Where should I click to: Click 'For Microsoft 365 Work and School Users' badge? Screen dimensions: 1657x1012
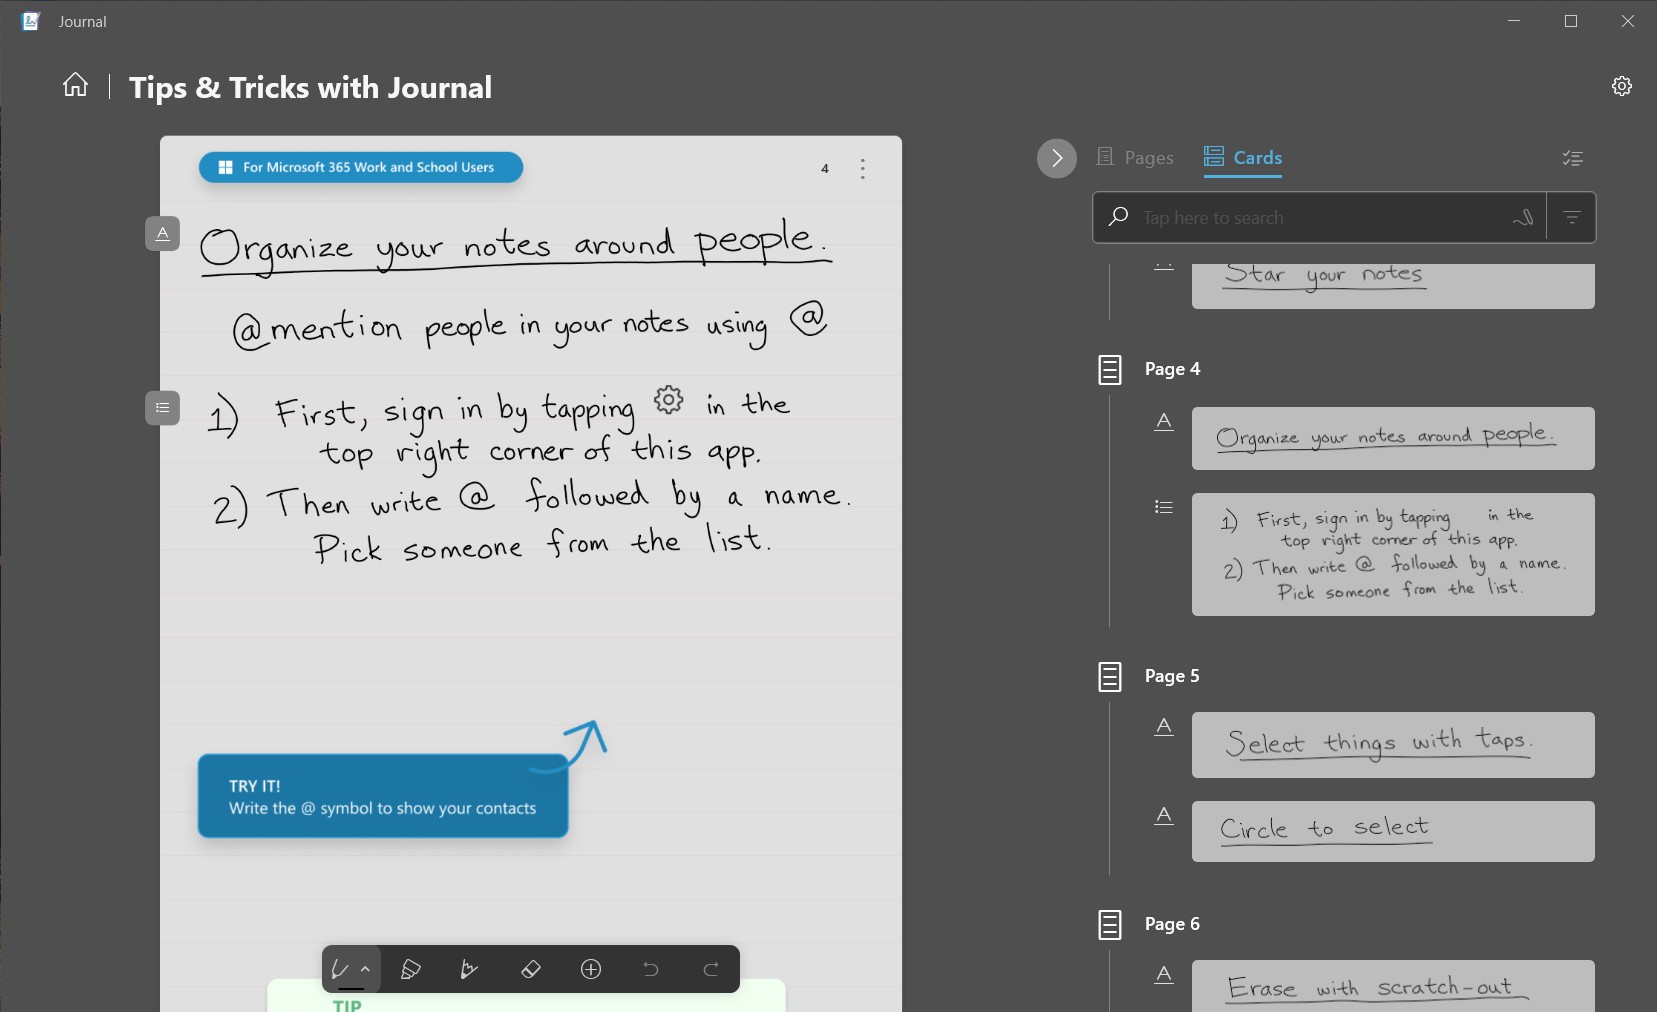pos(361,167)
